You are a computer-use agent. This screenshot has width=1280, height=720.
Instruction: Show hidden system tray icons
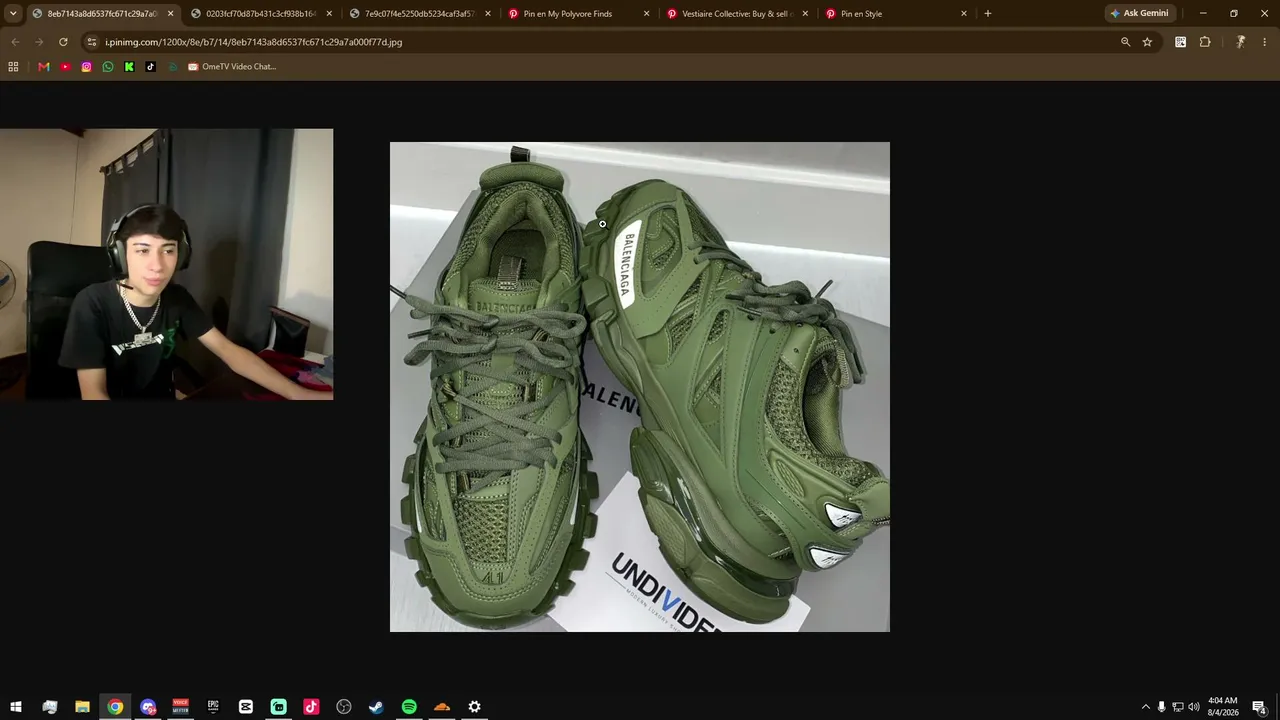(1146, 707)
